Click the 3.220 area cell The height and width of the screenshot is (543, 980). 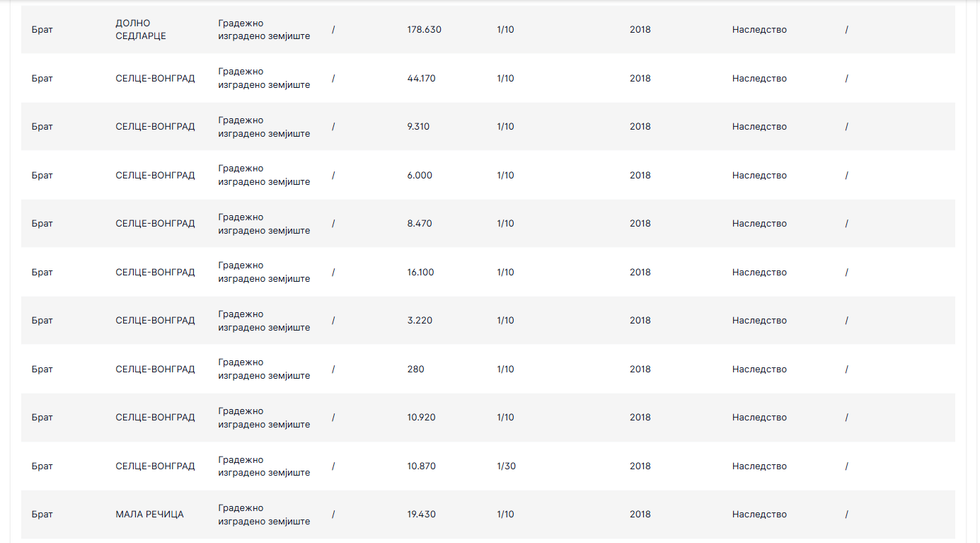coord(418,321)
